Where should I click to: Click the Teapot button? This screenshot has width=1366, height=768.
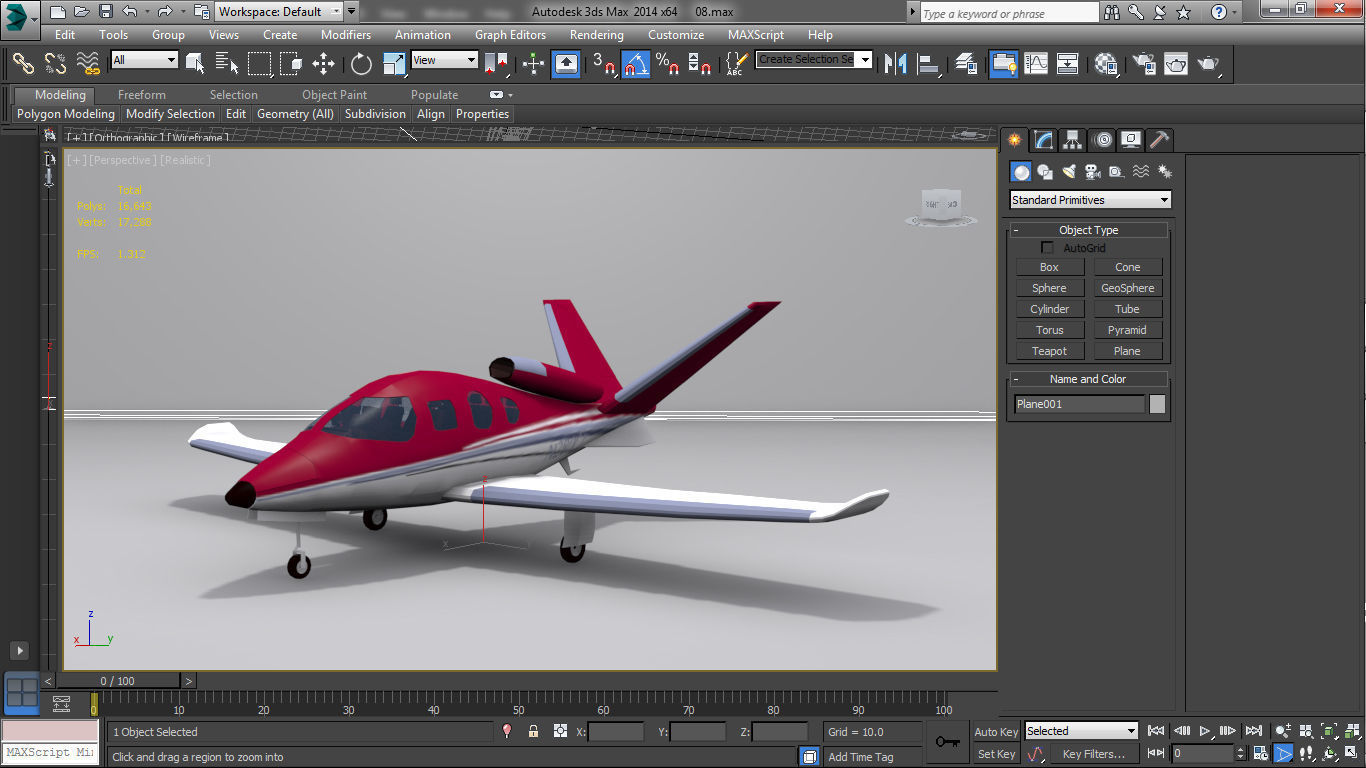[1049, 351]
